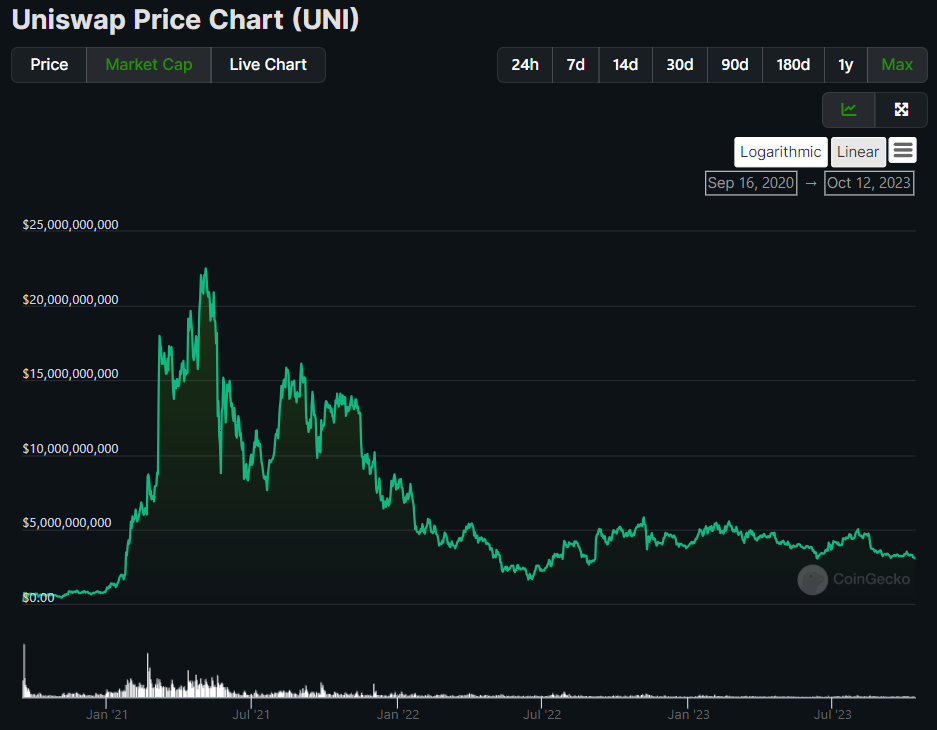
Task: Click the $20,000,000,000 axis label
Action: 71,299
